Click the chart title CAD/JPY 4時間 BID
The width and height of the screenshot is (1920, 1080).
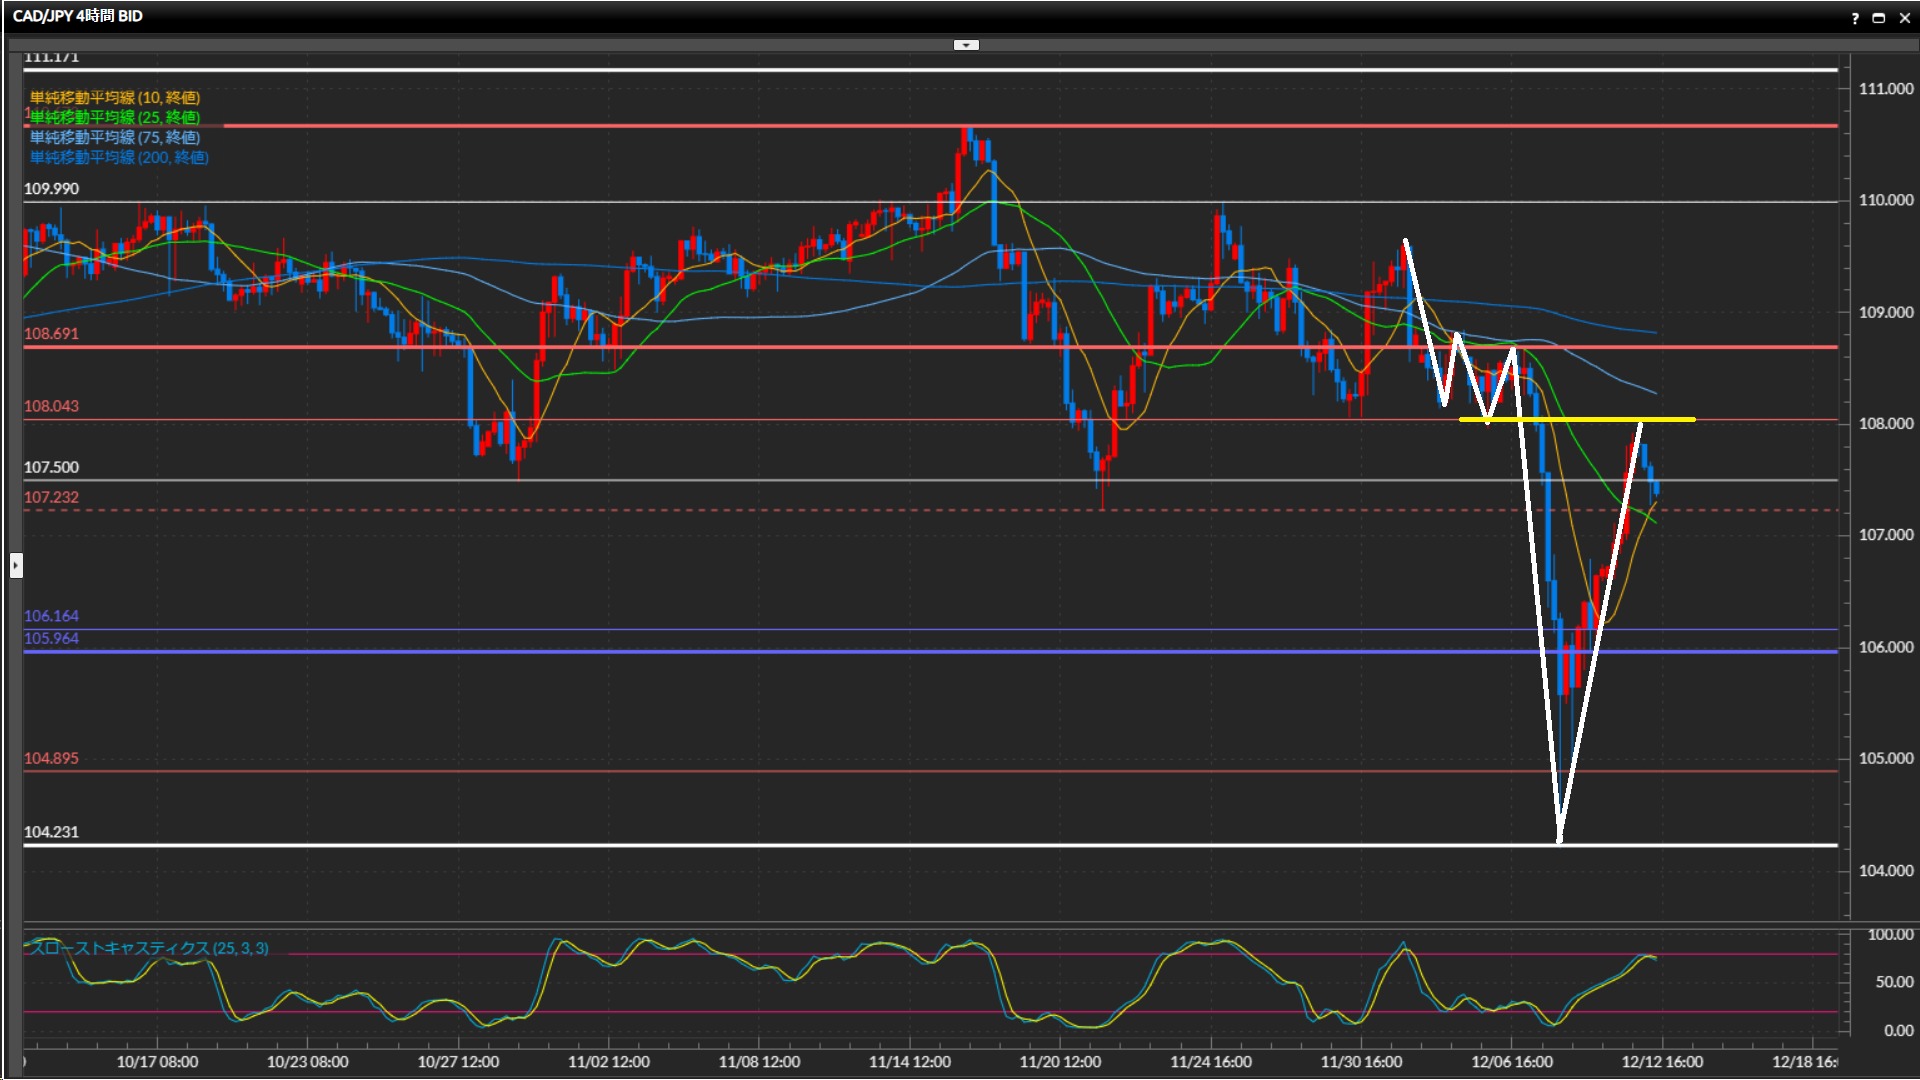point(77,16)
